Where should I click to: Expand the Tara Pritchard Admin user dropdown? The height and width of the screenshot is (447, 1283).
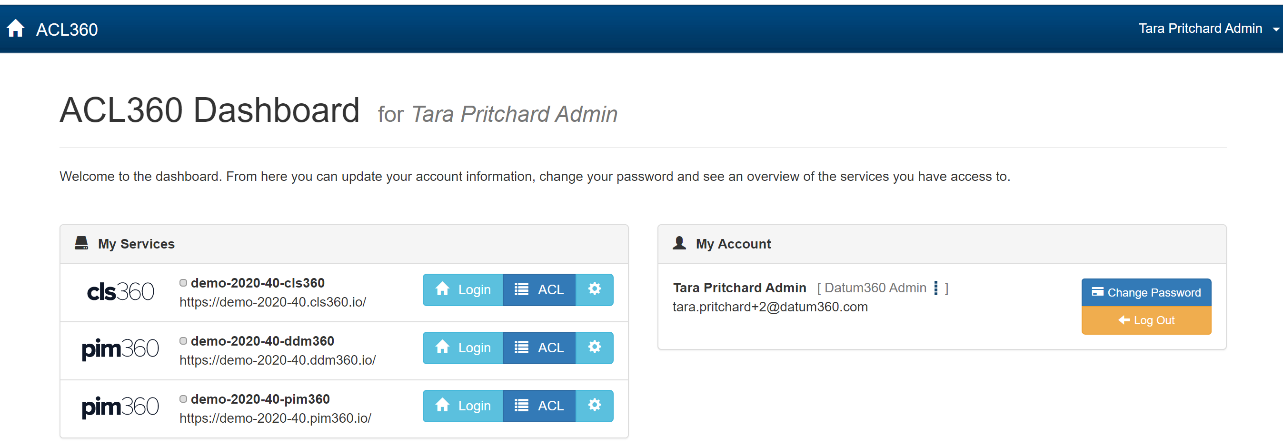pos(1209,29)
